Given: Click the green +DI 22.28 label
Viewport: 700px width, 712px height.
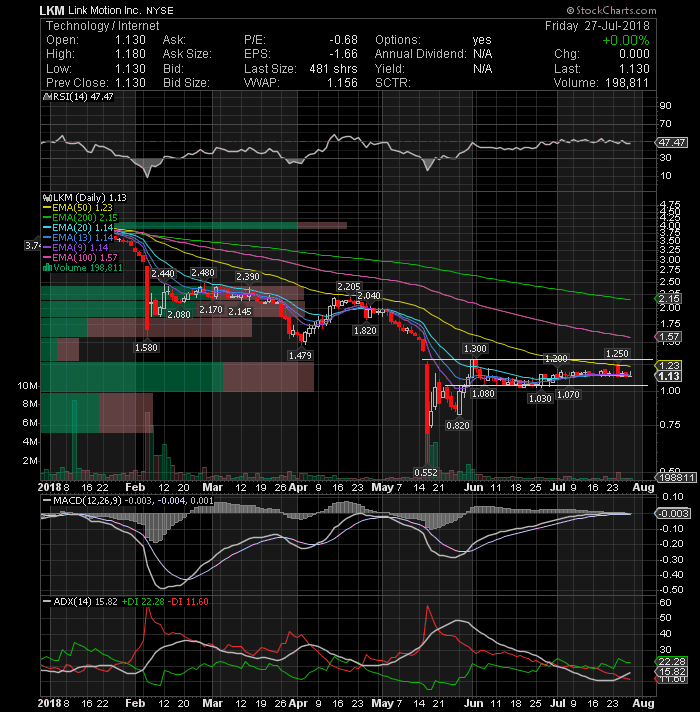Looking at the screenshot, I should click(143, 602).
